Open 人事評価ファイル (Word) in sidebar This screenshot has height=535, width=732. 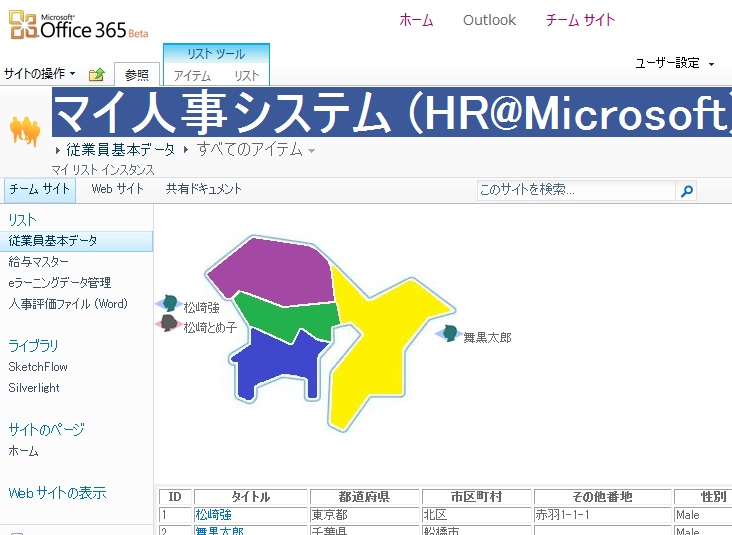click(x=68, y=304)
